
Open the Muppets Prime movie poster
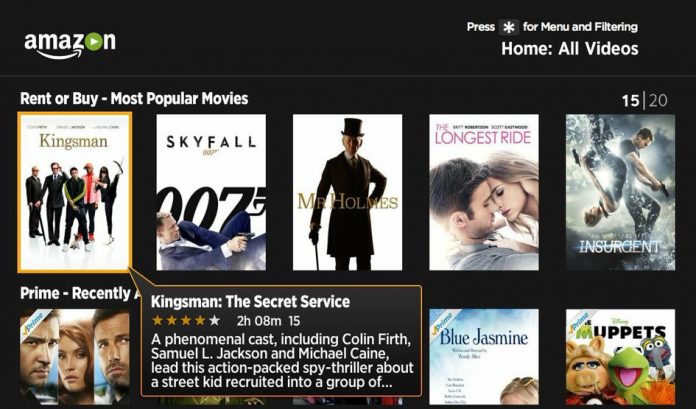point(621,357)
